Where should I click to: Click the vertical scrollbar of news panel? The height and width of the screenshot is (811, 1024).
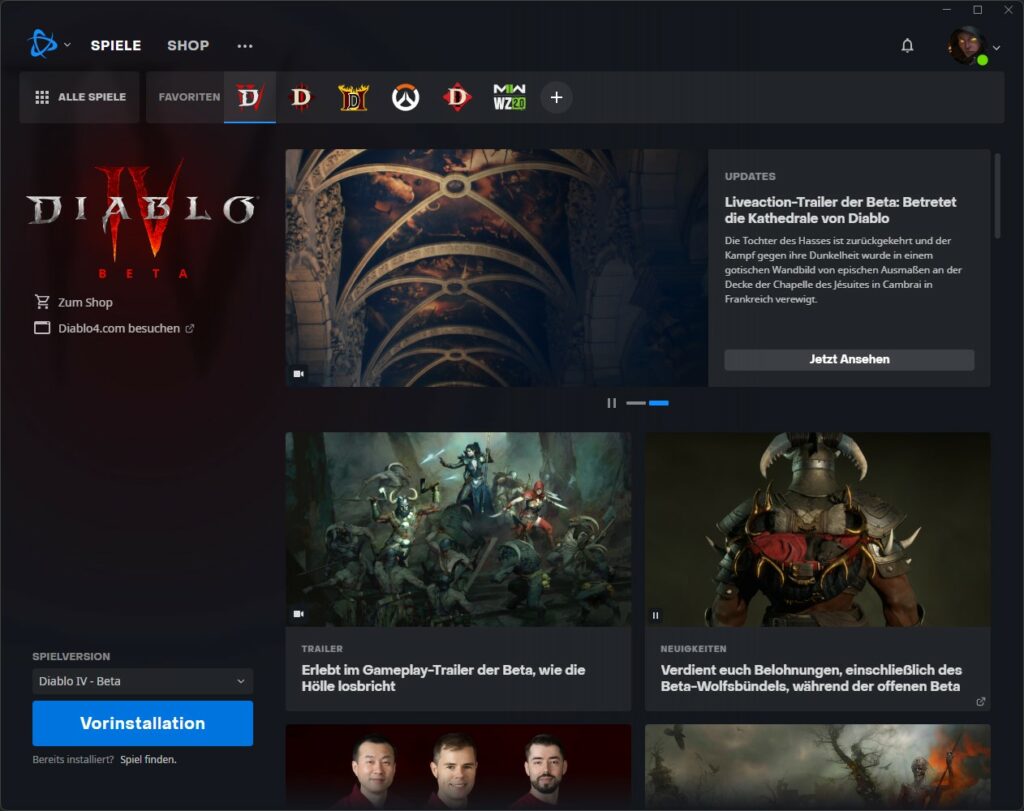click(x=997, y=196)
